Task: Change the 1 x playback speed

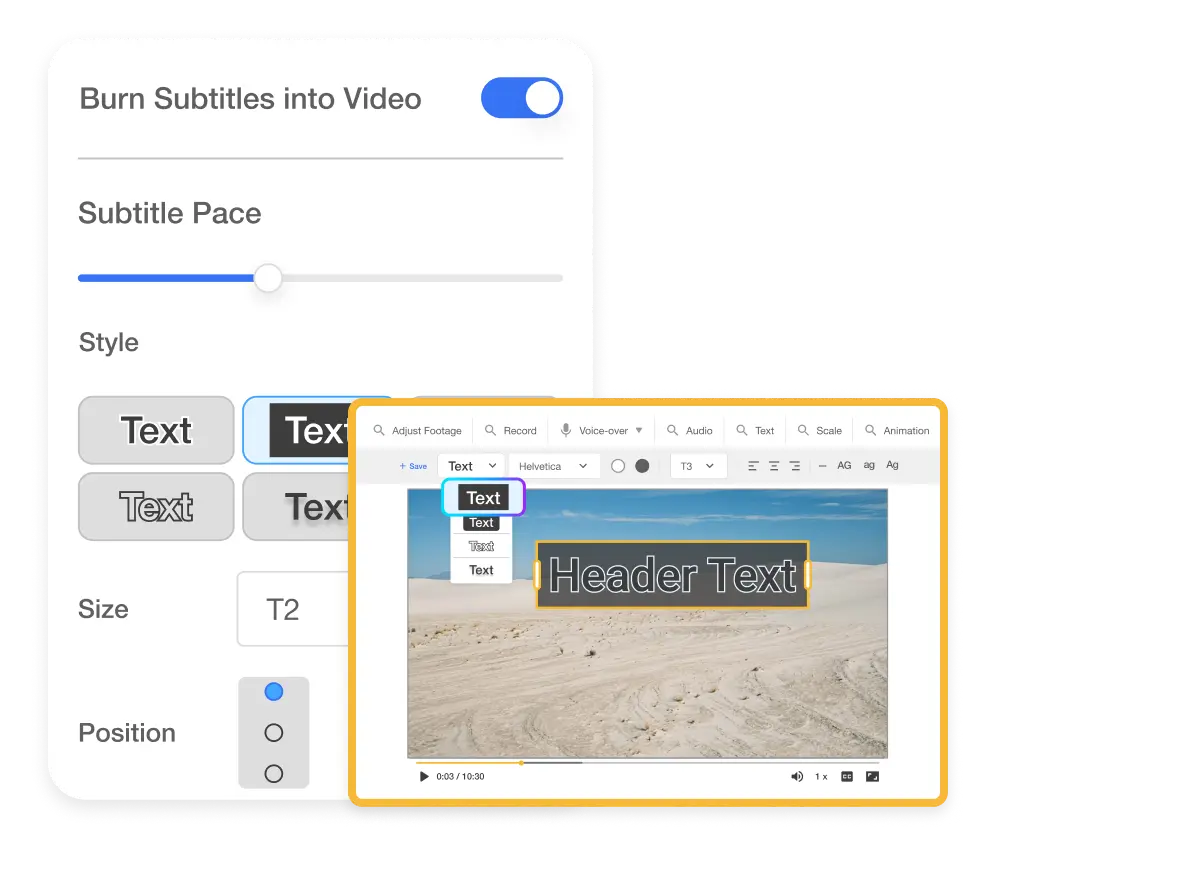Action: click(821, 776)
